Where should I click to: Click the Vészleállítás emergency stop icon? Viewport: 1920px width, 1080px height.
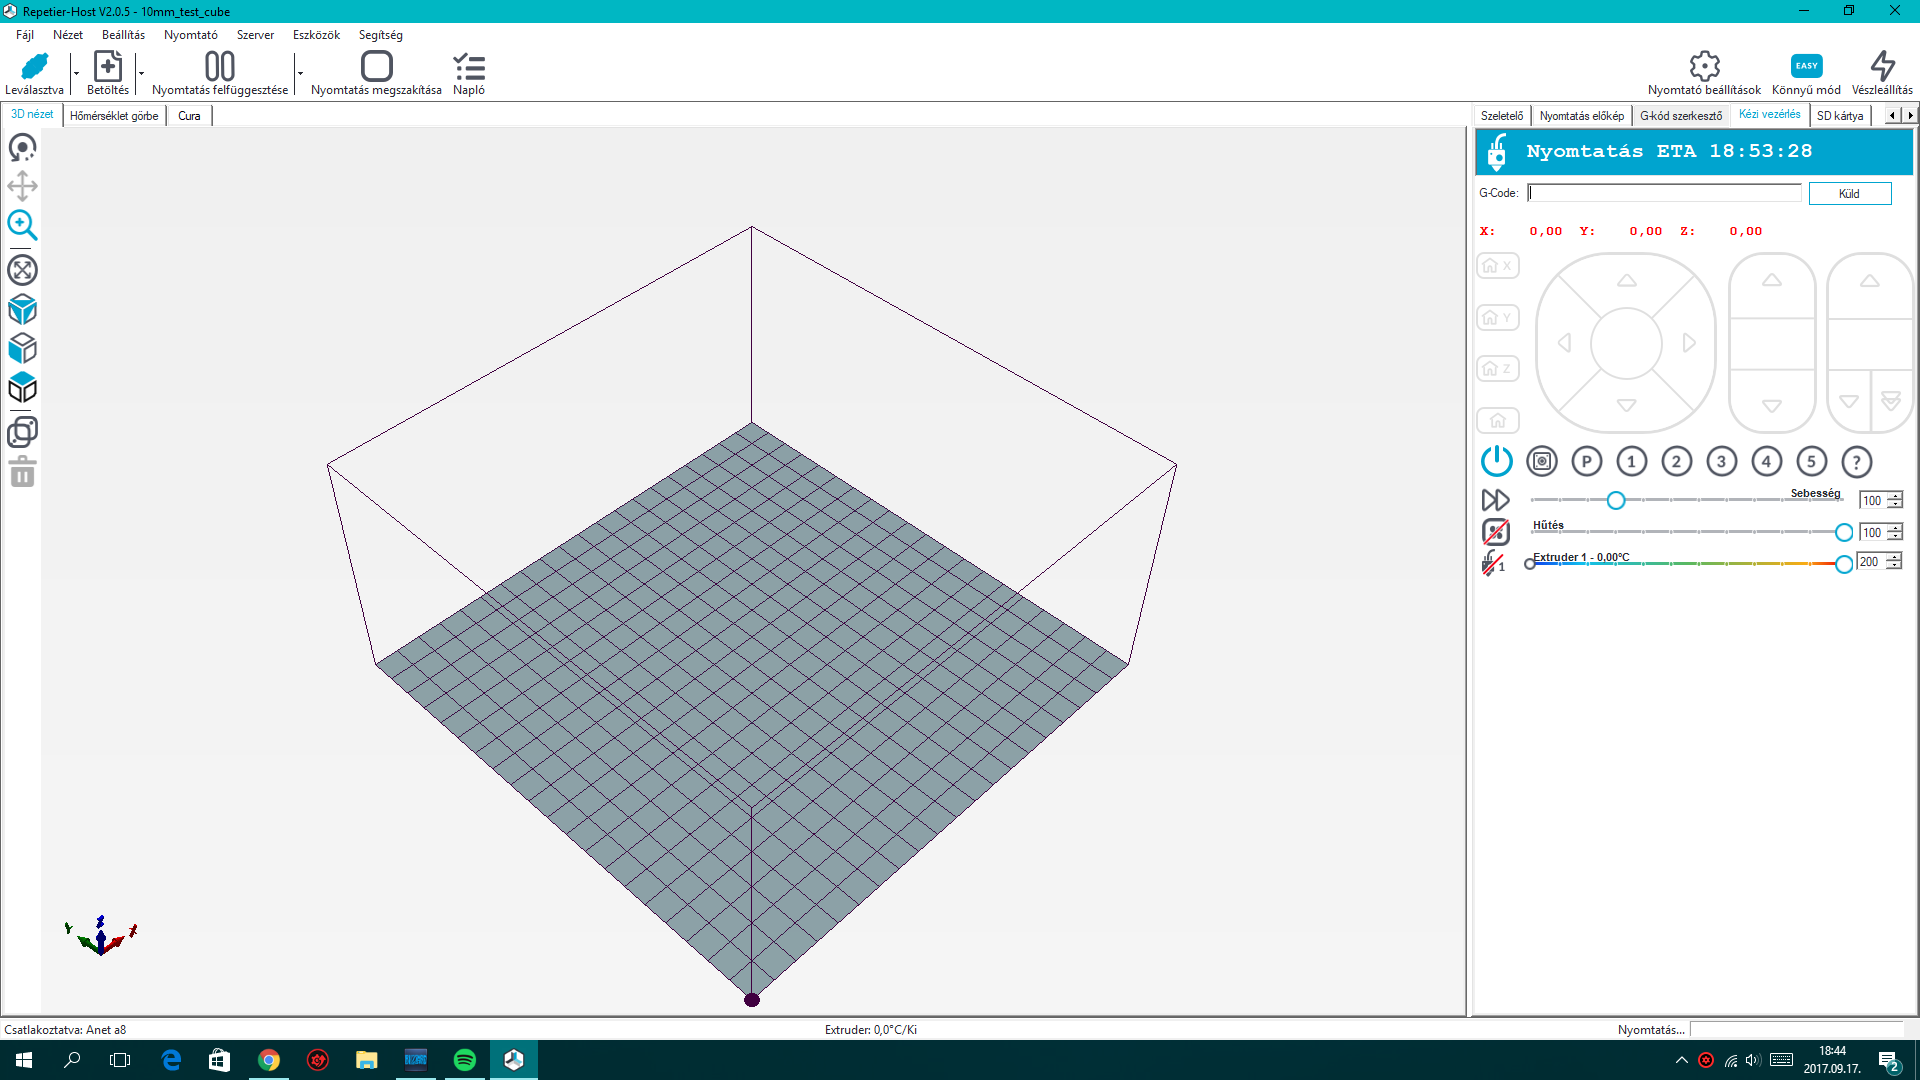coord(1882,66)
